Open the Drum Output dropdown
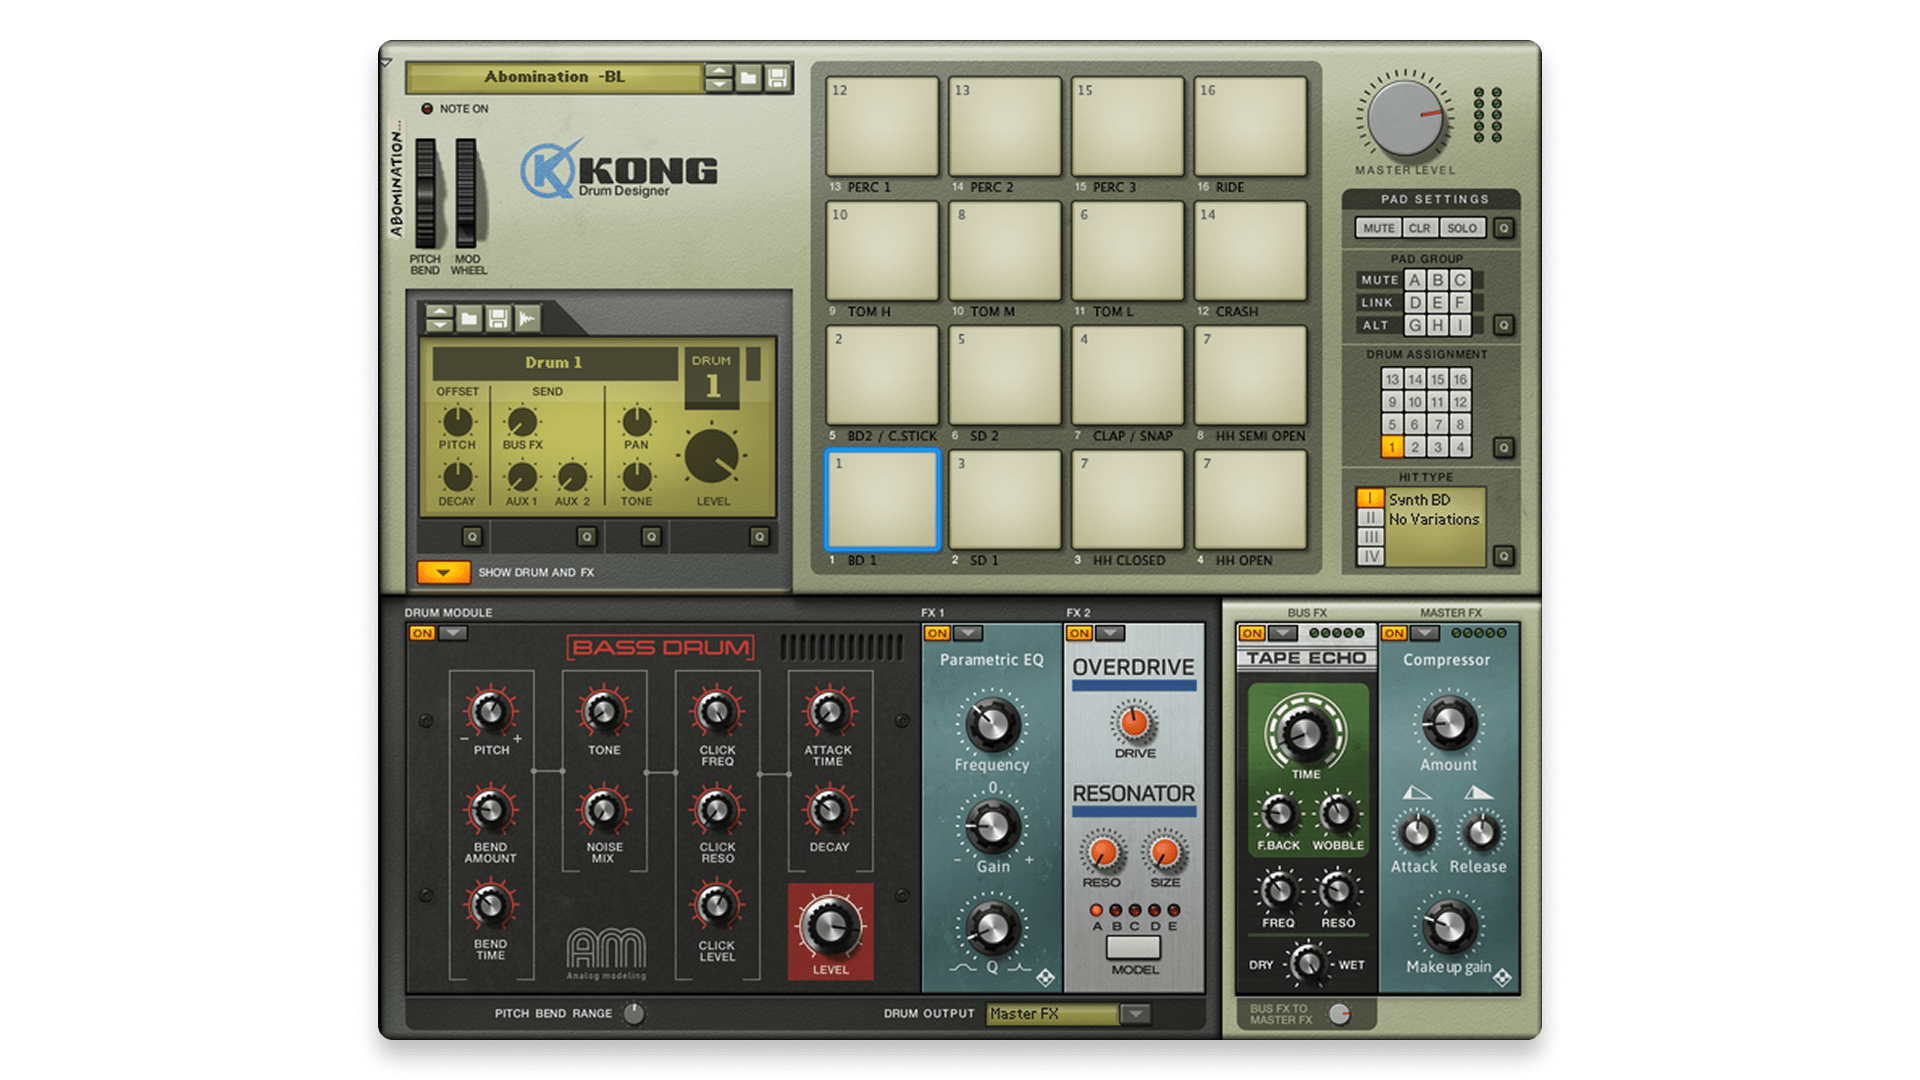This screenshot has width=1920, height=1080. (1135, 1014)
